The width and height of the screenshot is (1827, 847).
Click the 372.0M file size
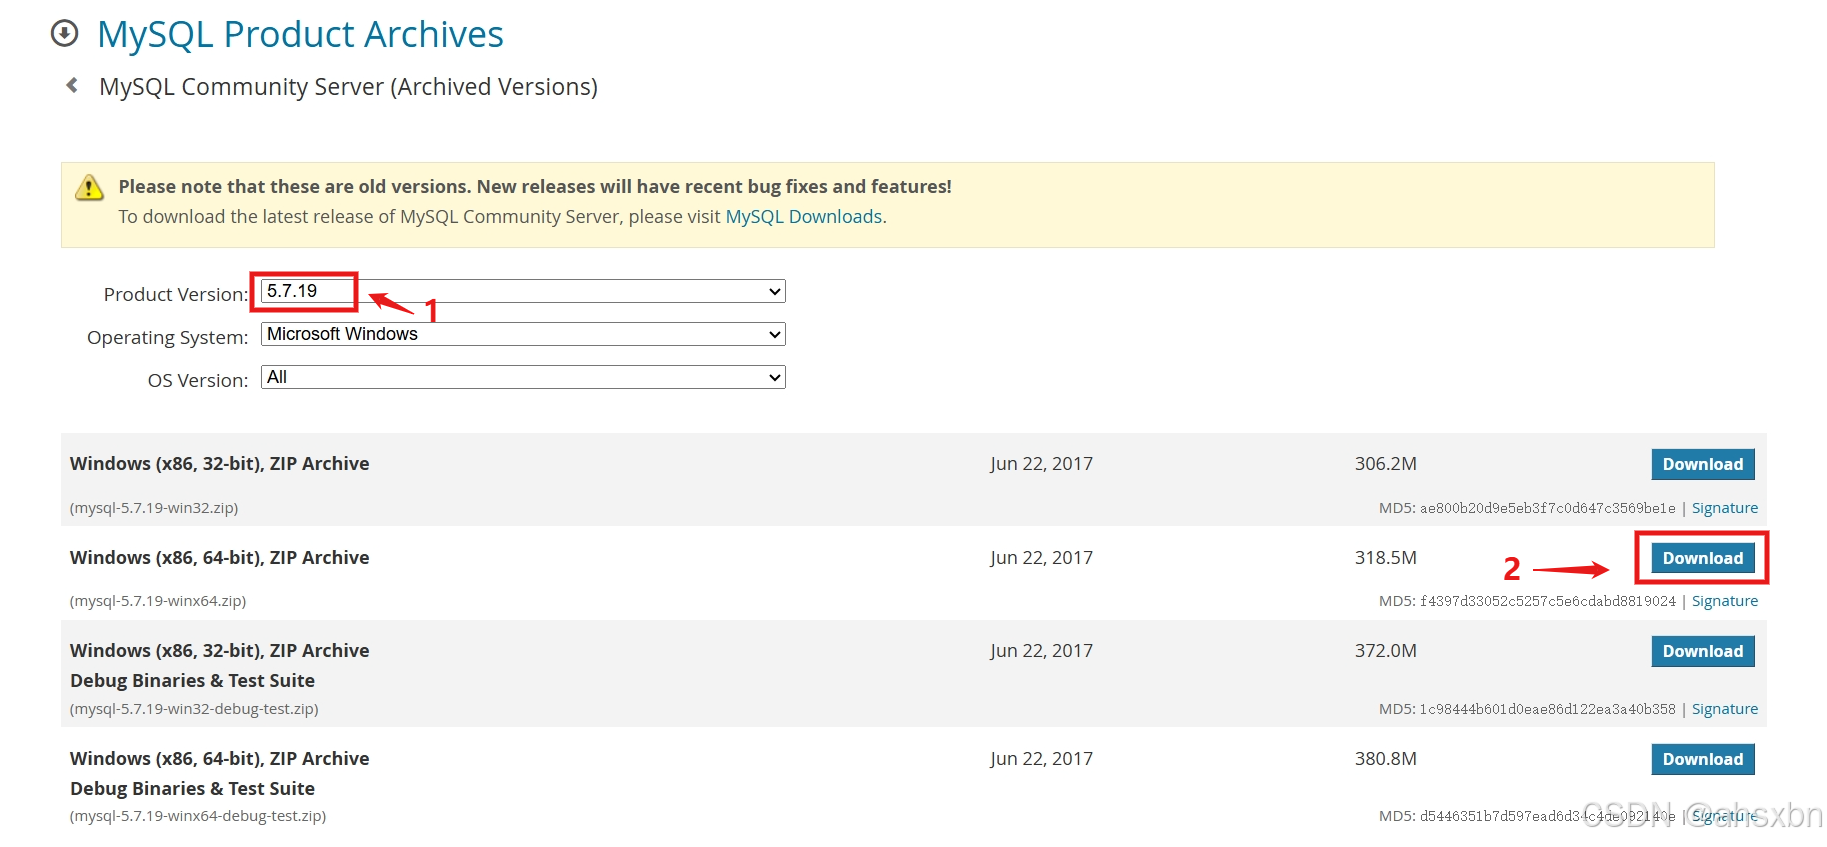coord(1385,651)
